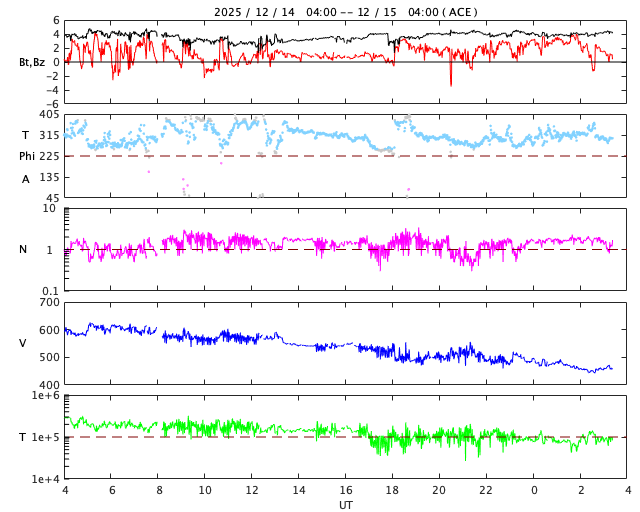
Task: Click the V velocity axis label
Action: tap(23, 343)
